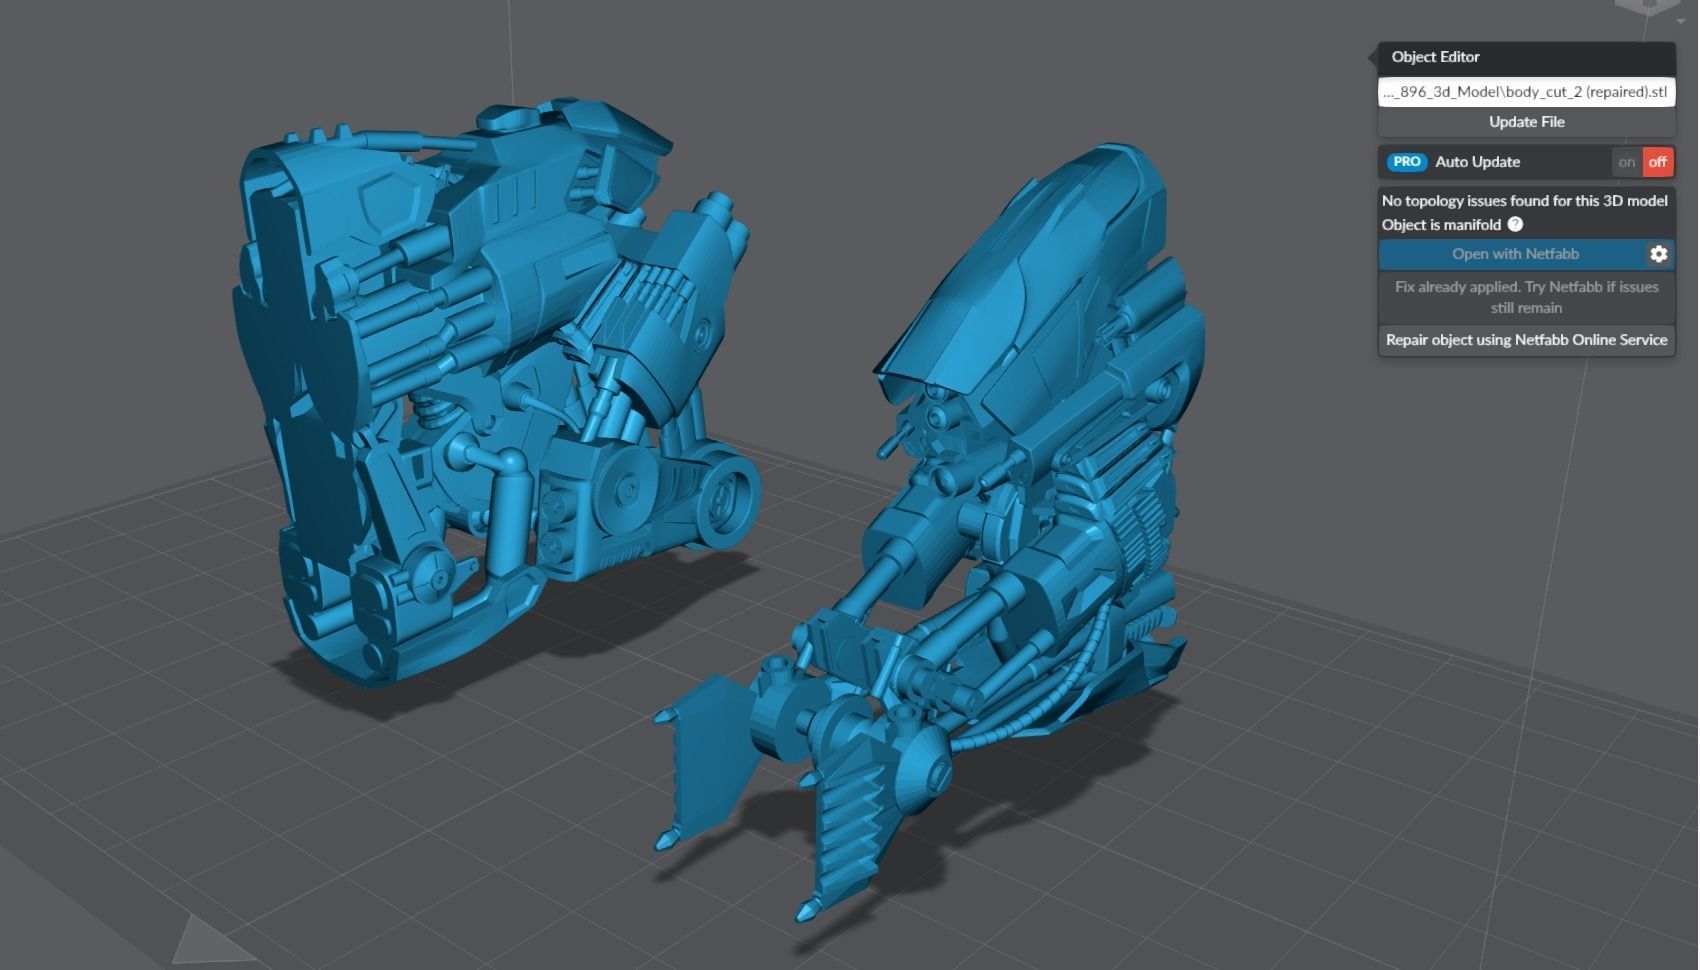Click 'No topology issues found' message
Screen dimensions: 1700x970
1524,201
